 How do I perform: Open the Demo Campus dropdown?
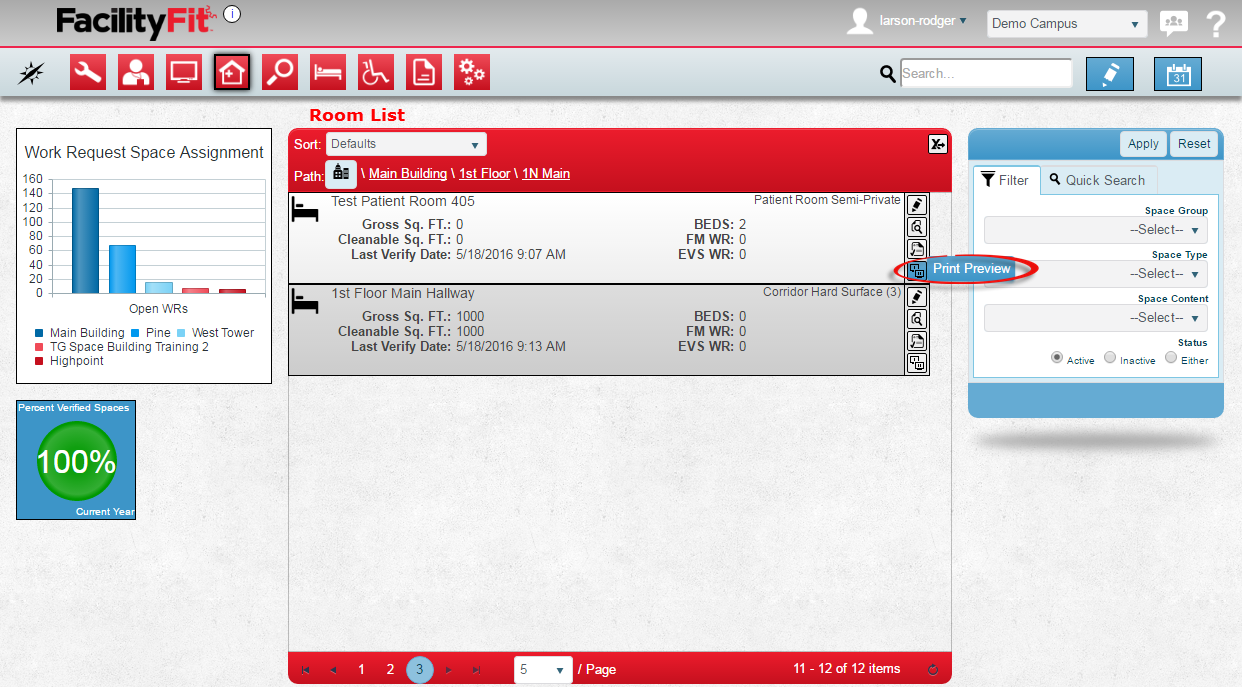[x=1067, y=24]
